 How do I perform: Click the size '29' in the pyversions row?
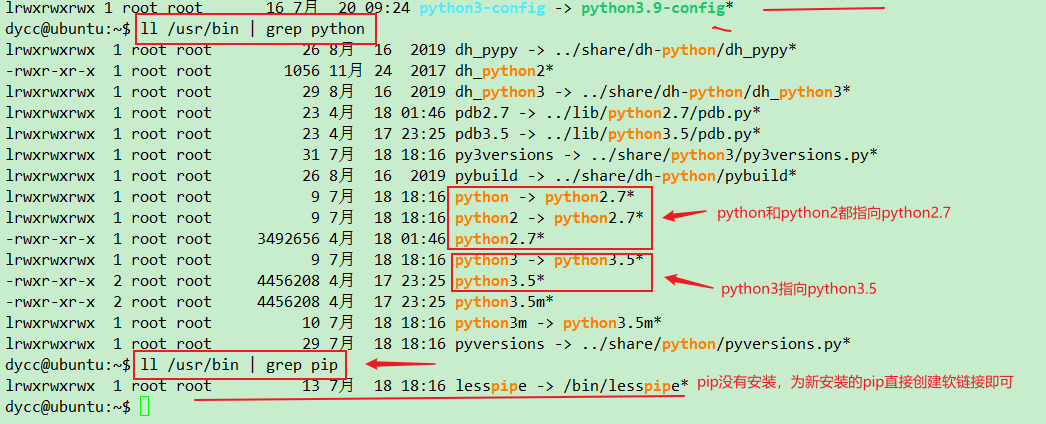311,344
